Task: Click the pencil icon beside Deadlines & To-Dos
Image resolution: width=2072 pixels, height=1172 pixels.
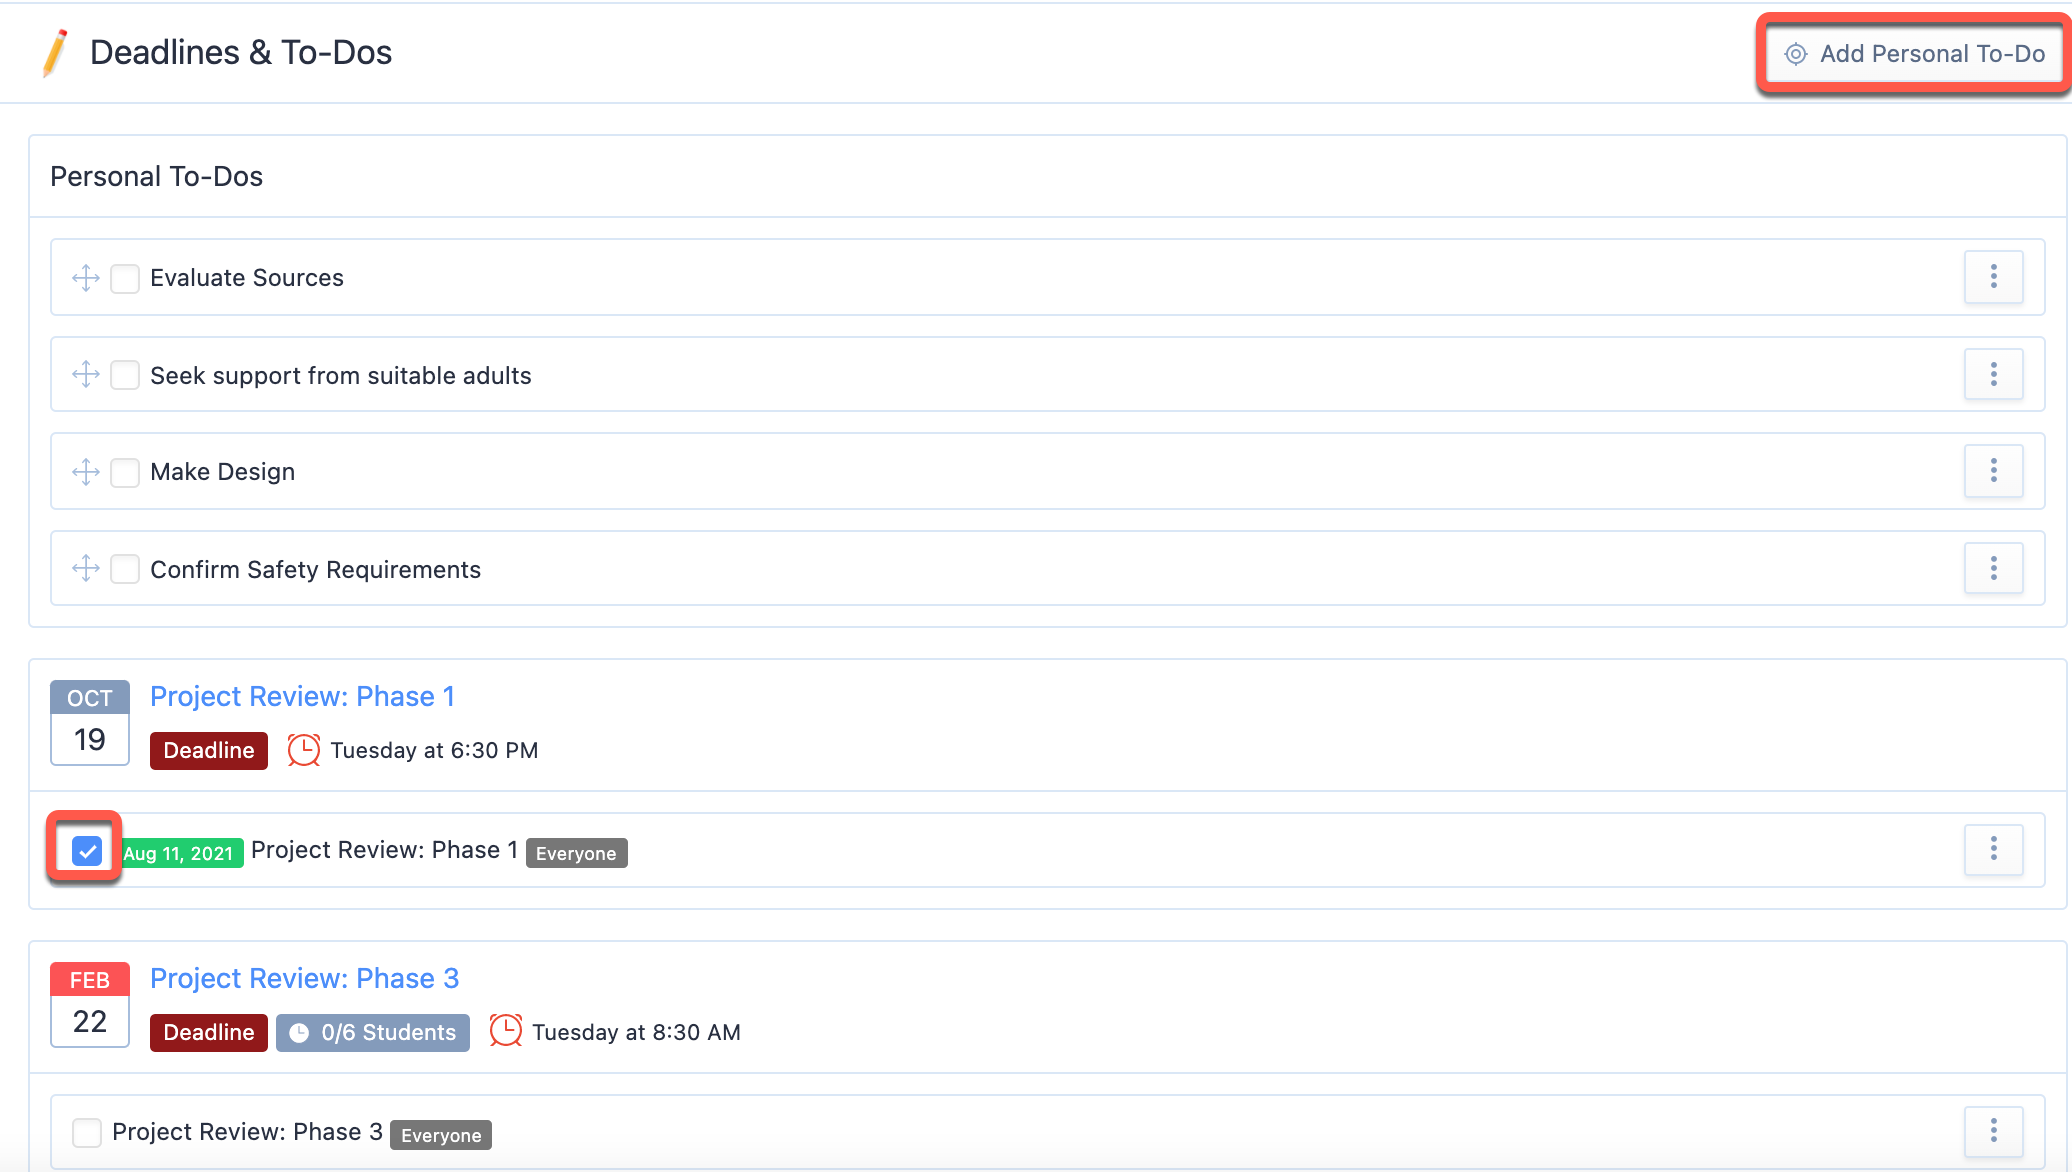Action: tap(55, 53)
